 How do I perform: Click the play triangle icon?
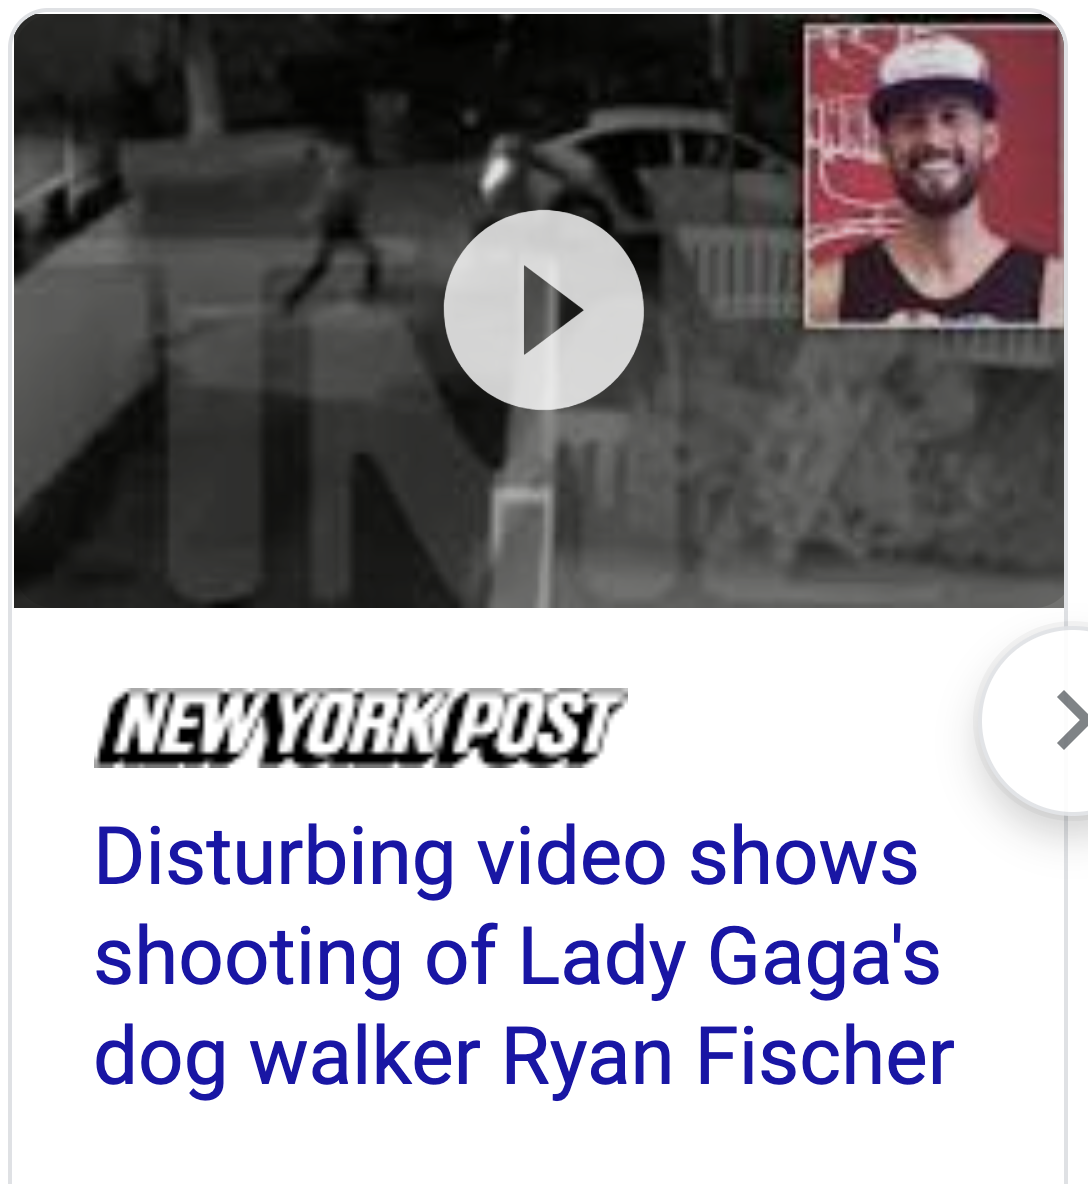coord(553,310)
